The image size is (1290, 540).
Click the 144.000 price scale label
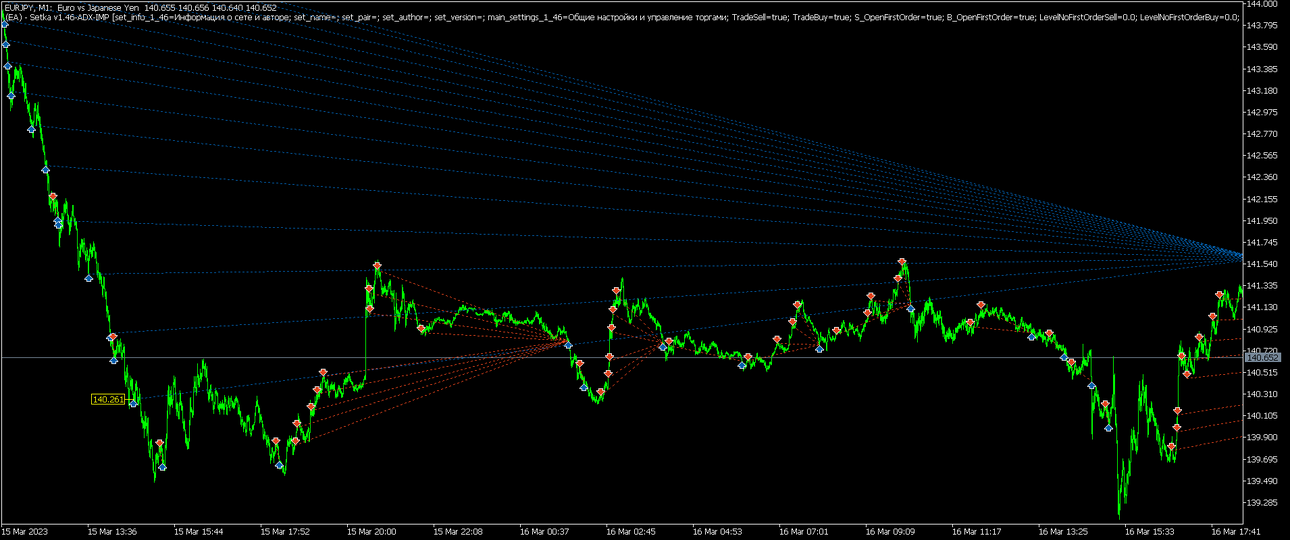point(1263,5)
